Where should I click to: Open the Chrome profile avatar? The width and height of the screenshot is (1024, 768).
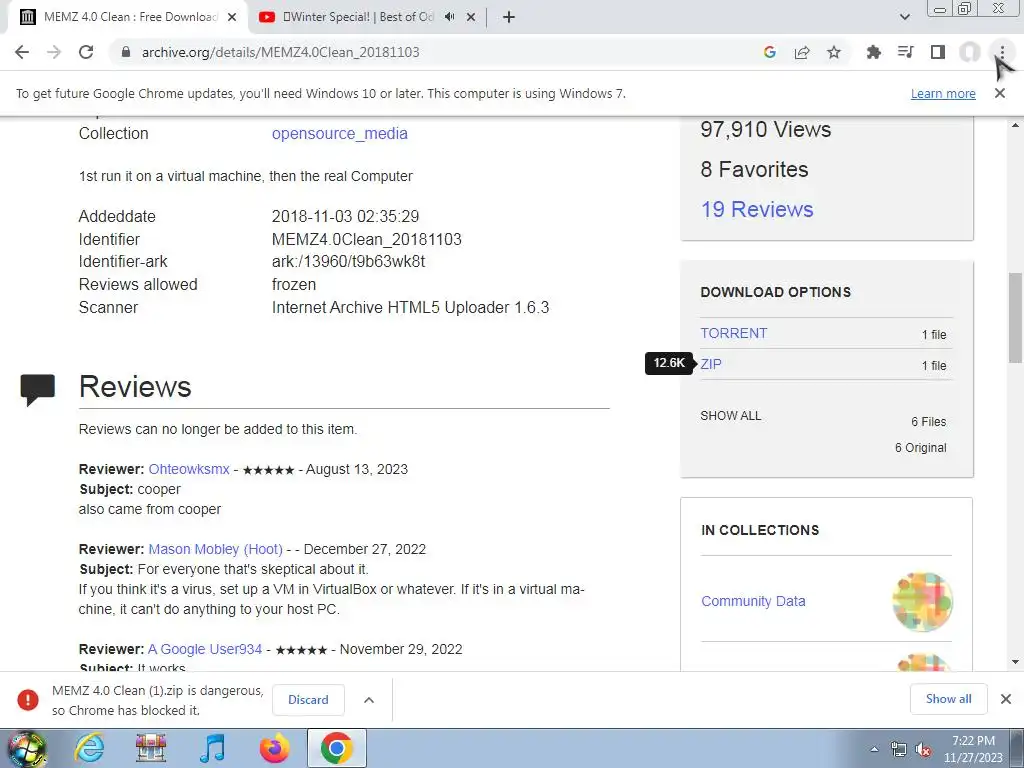(970, 52)
